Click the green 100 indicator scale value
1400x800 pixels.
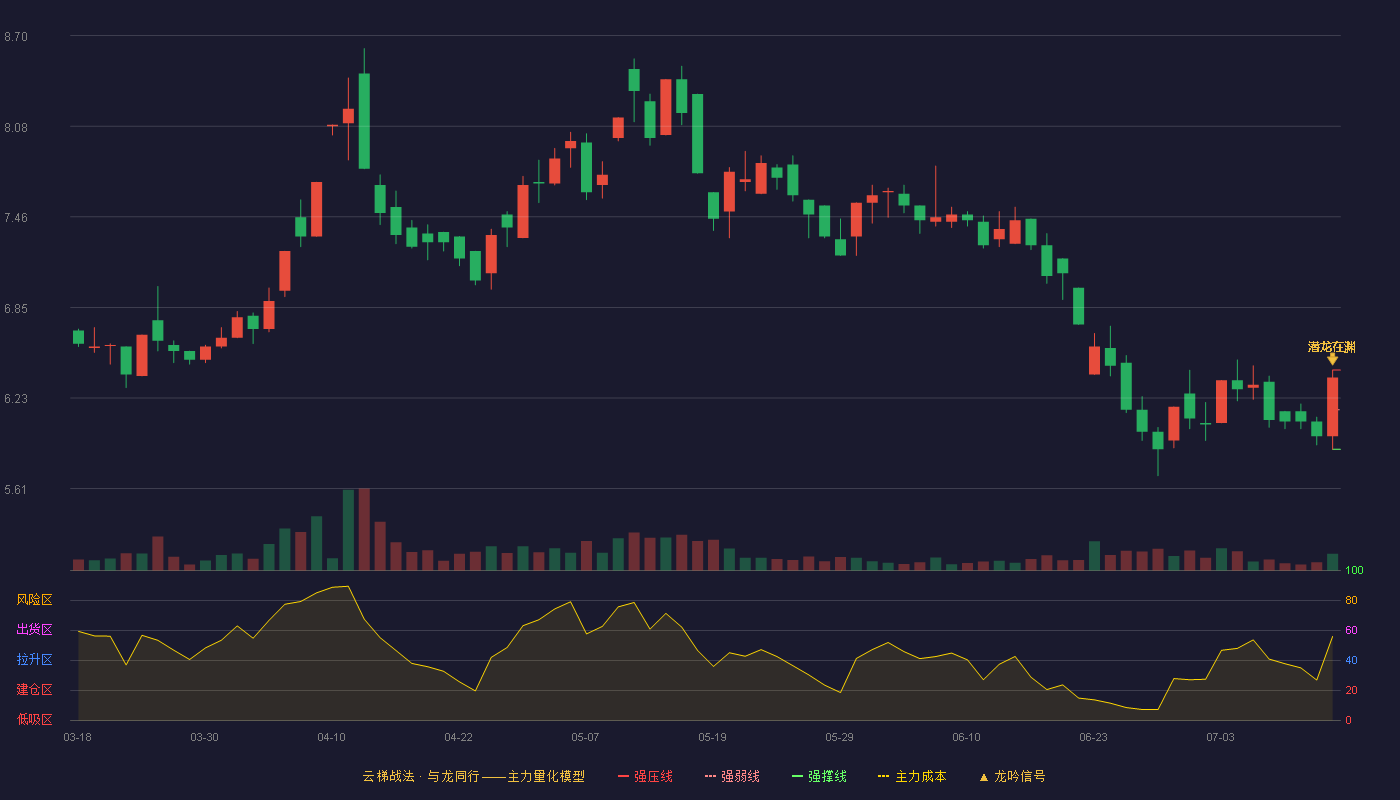coord(1354,570)
